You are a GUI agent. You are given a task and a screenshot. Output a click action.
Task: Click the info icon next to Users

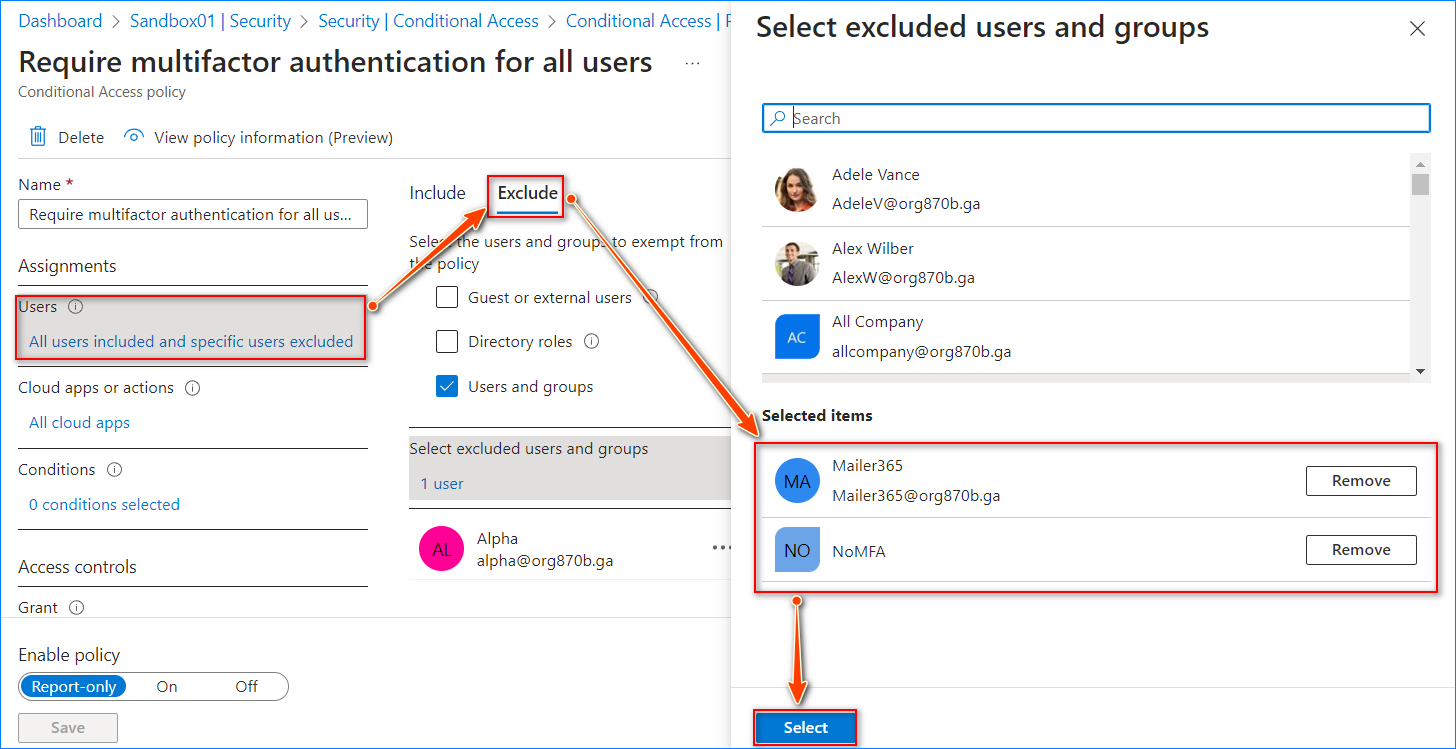tap(75, 307)
